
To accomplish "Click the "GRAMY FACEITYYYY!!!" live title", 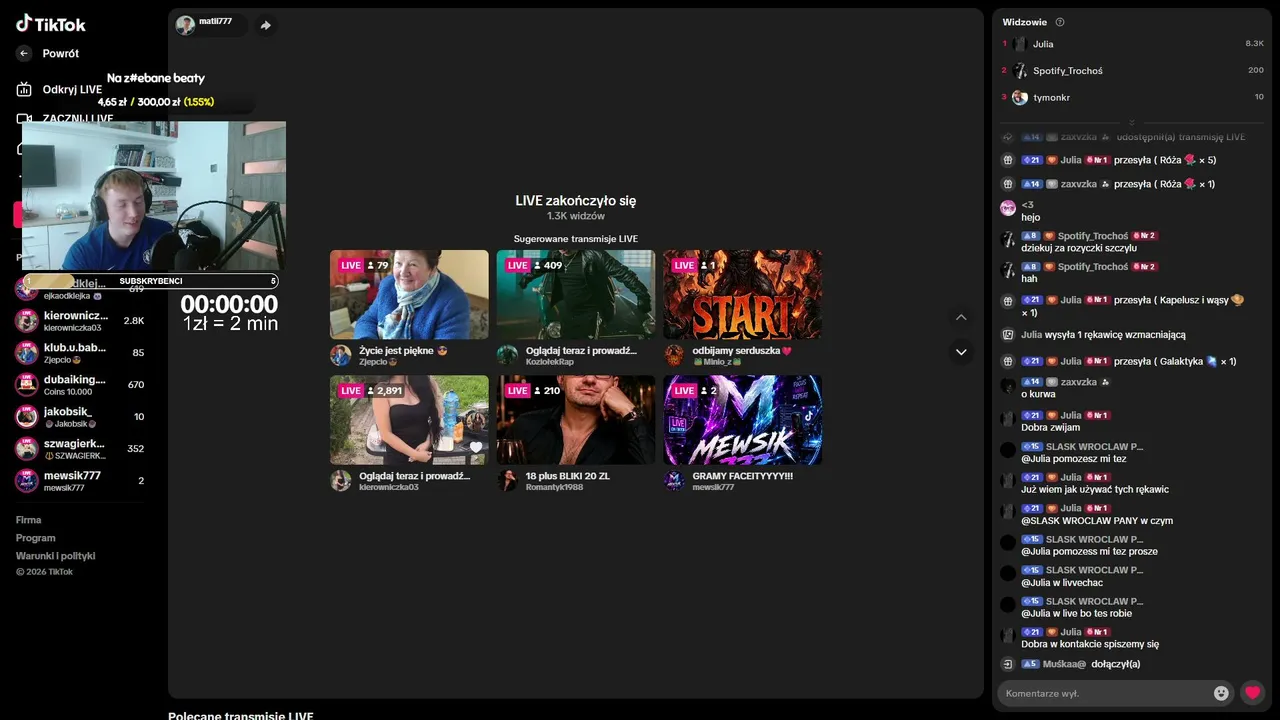I will click(743, 476).
